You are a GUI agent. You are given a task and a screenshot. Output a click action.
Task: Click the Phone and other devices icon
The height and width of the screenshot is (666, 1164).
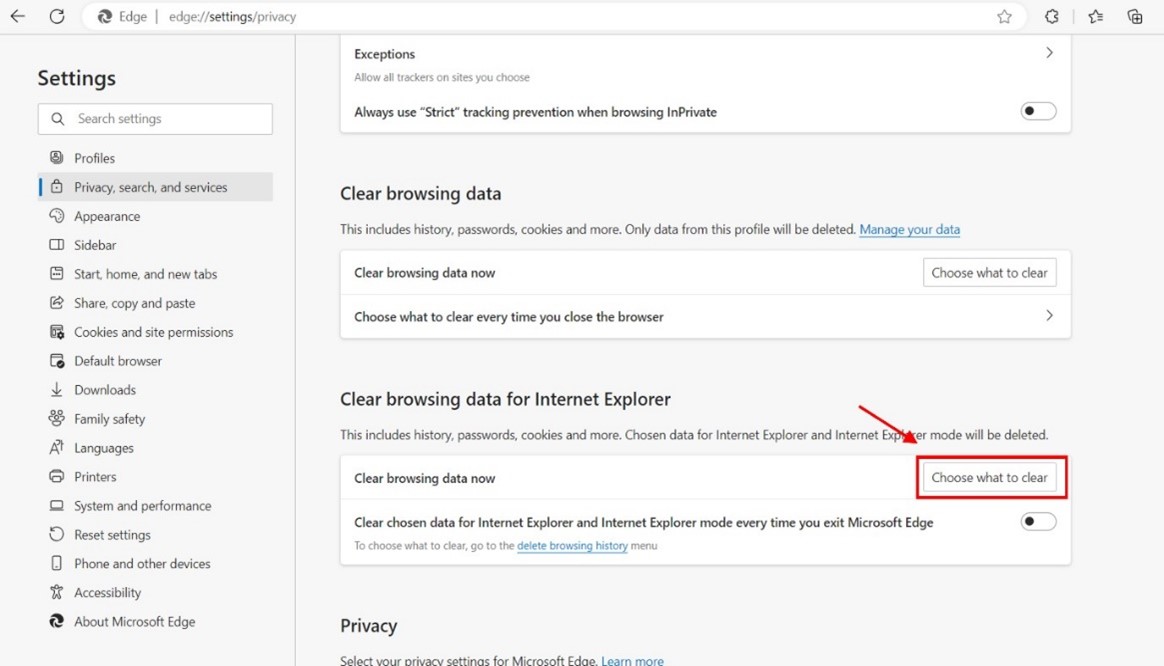pyautogui.click(x=56, y=563)
